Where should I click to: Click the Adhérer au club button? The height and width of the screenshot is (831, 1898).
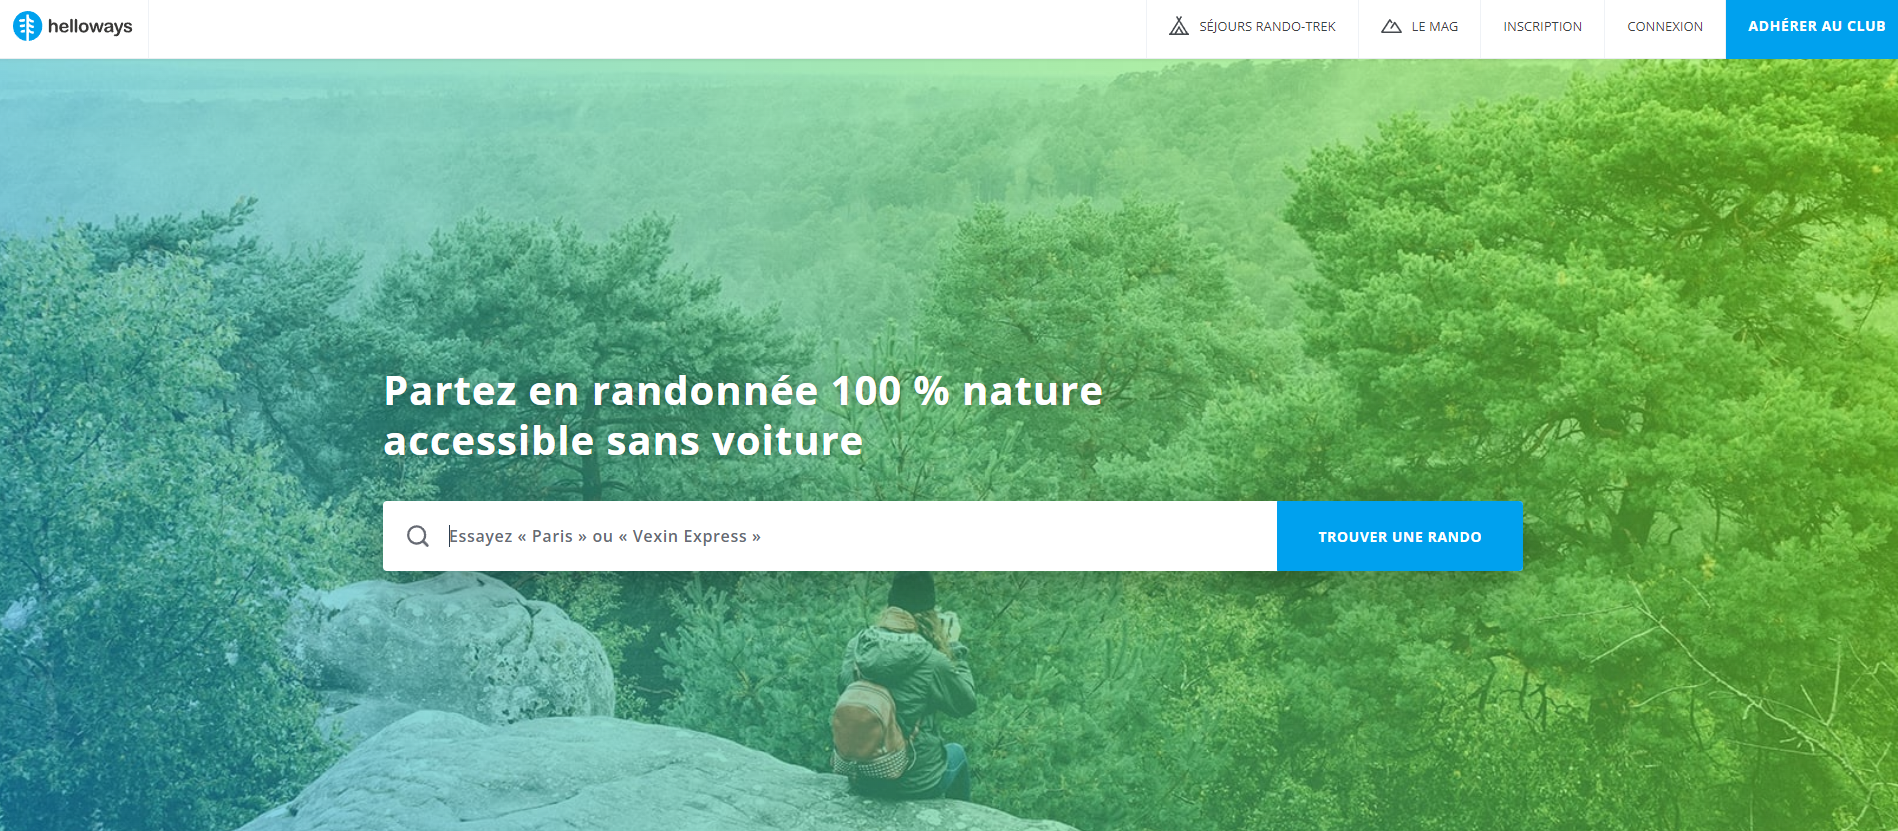click(x=1812, y=28)
